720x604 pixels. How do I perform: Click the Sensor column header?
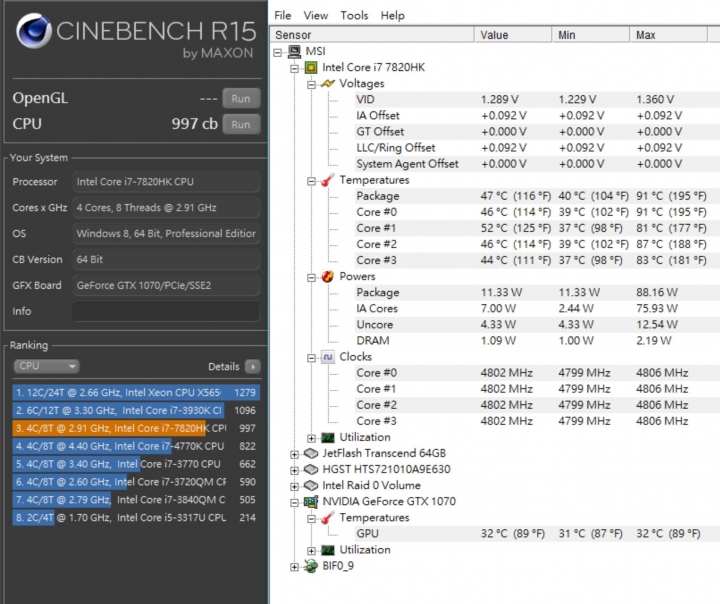coord(373,35)
